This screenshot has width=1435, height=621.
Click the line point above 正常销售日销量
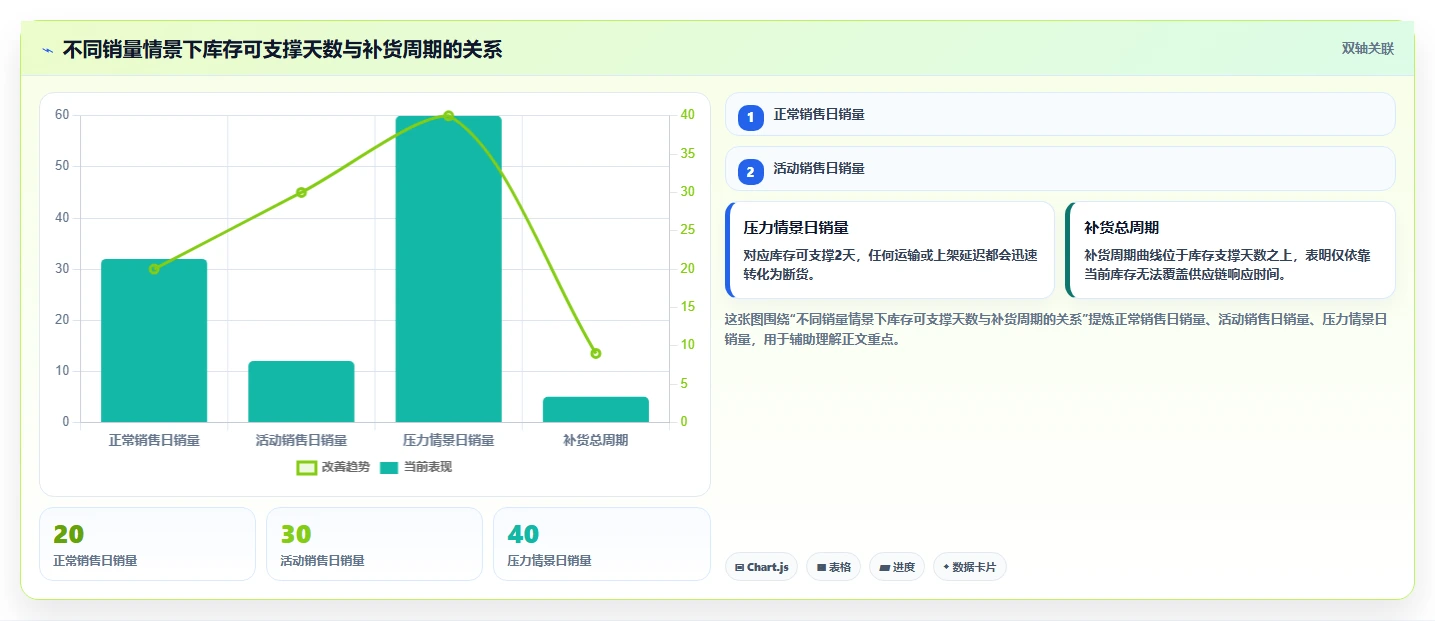(x=154, y=269)
